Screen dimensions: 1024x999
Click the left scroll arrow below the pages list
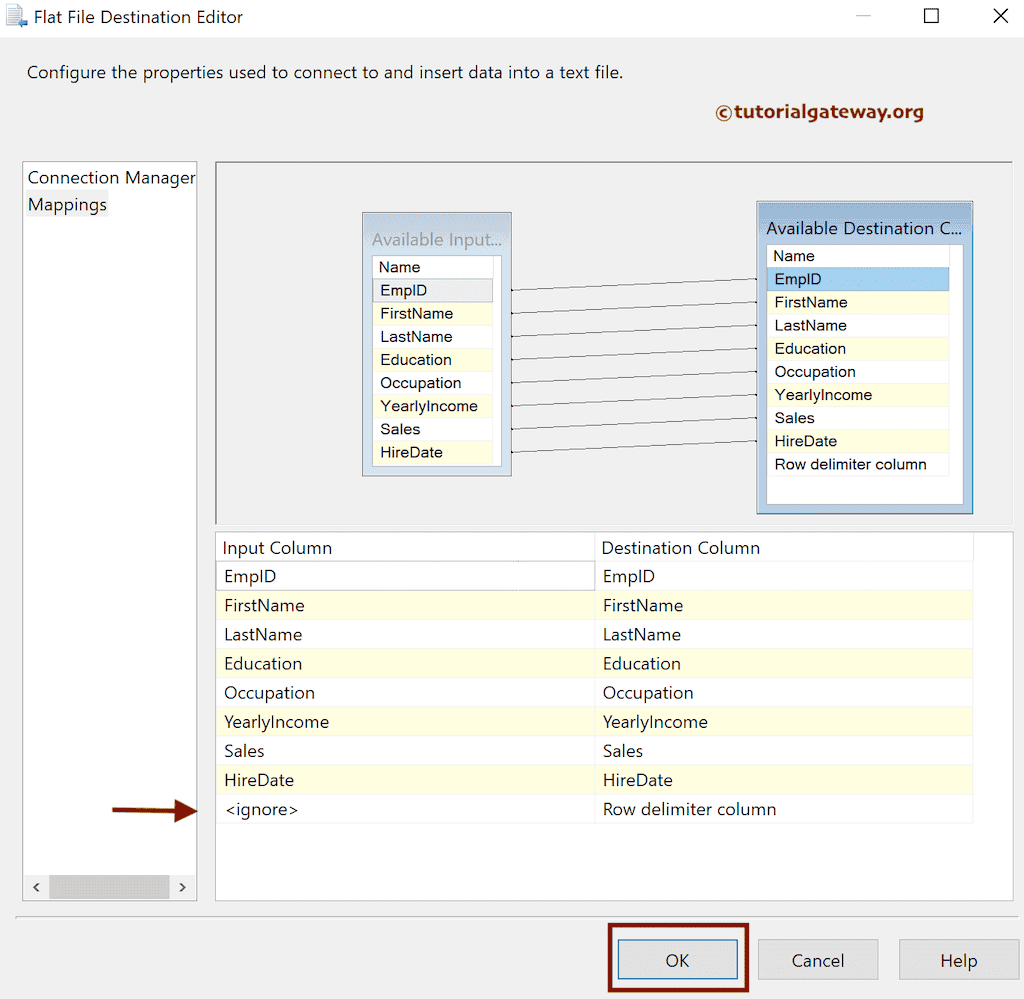point(36,887)
